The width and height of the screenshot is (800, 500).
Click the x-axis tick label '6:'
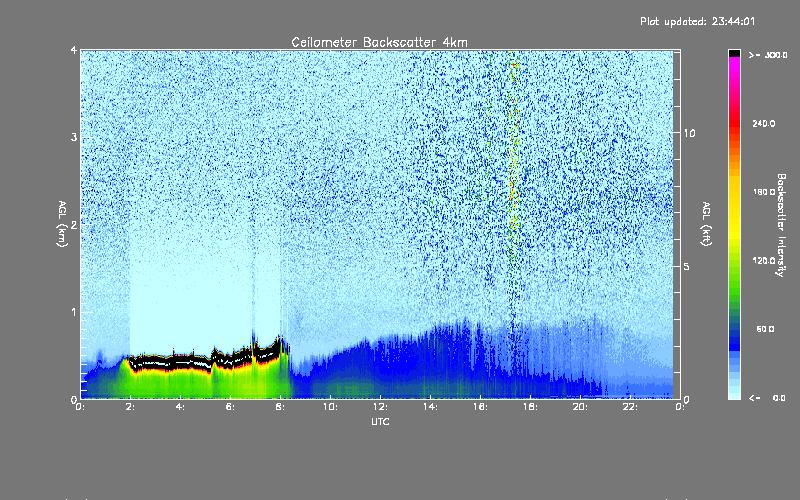231,407
